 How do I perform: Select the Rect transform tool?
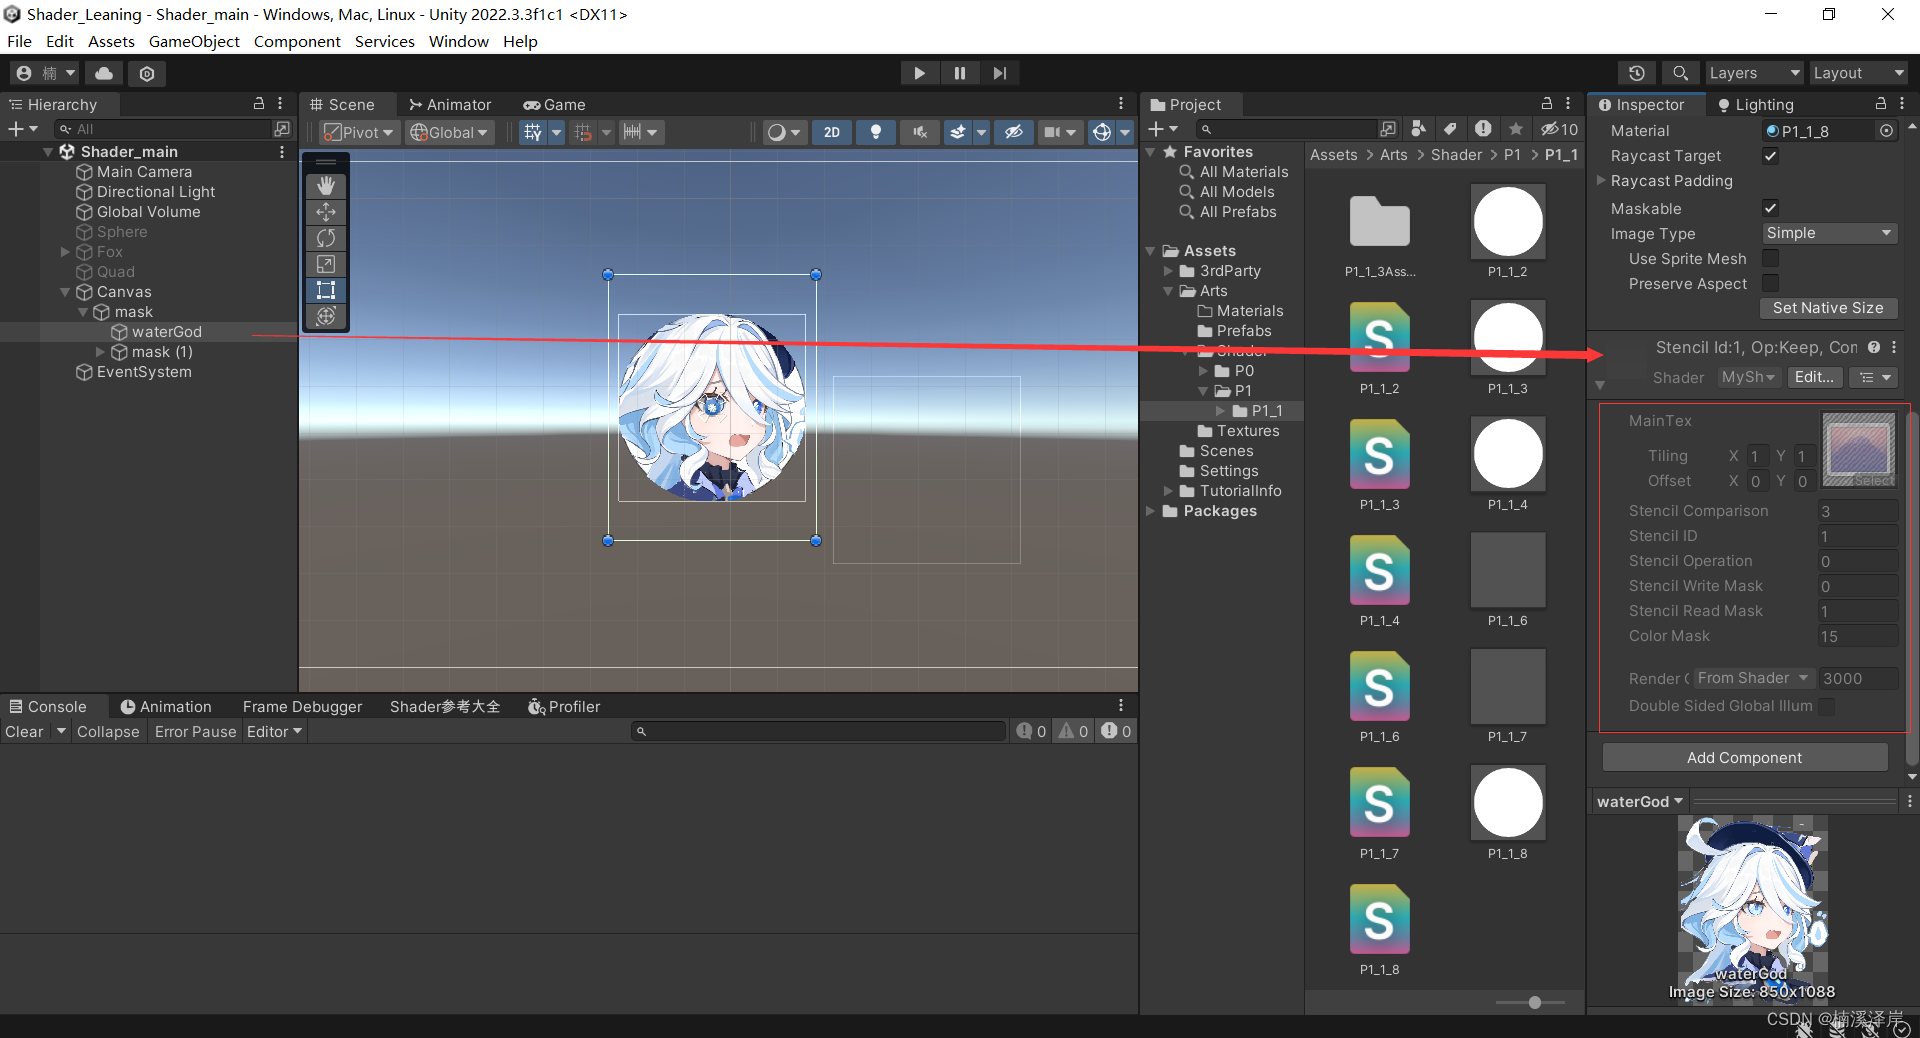click(x=326, y=290)
